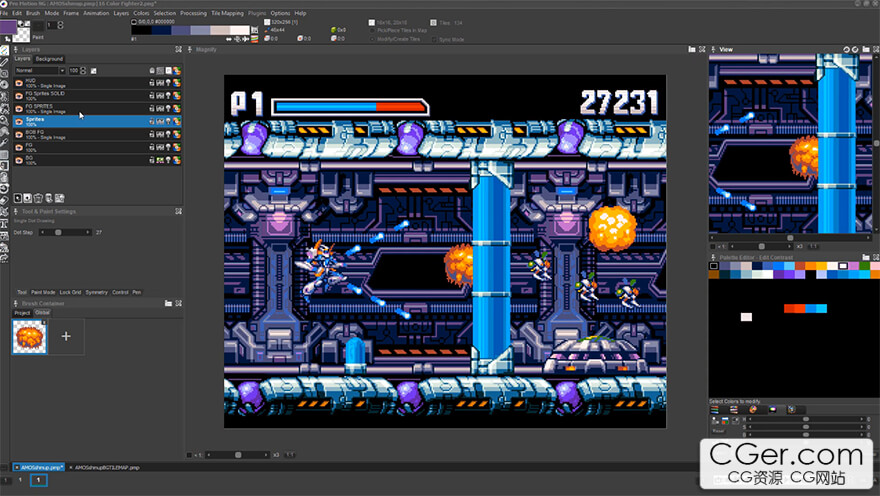Switch to Project tab in Brush Container

point(22,313)
